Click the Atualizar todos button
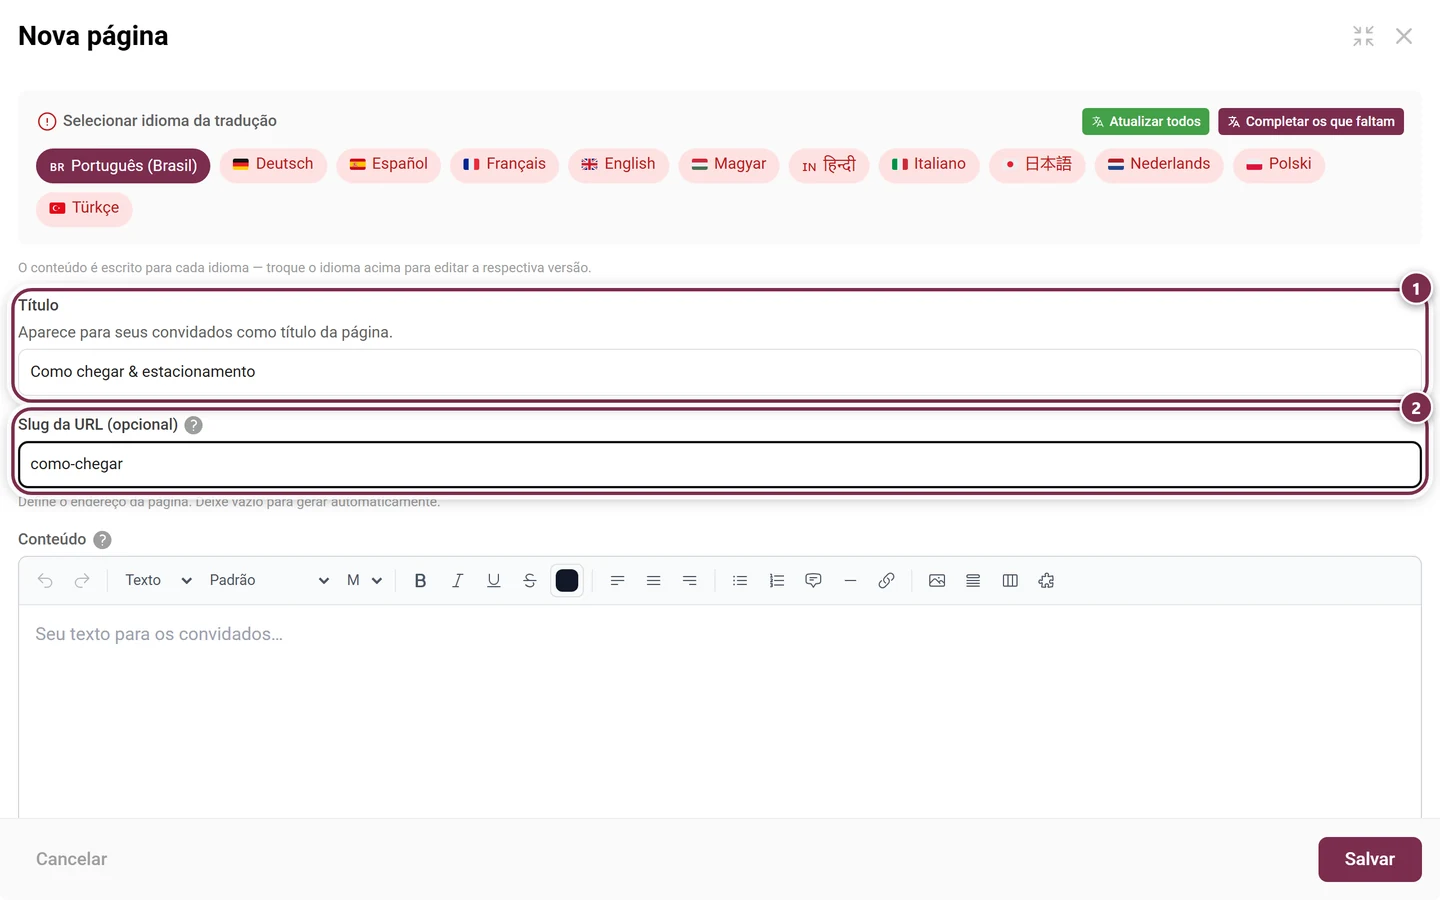Image resolution: width=1440 pixels, height=900 pixels. [1145, 121]
